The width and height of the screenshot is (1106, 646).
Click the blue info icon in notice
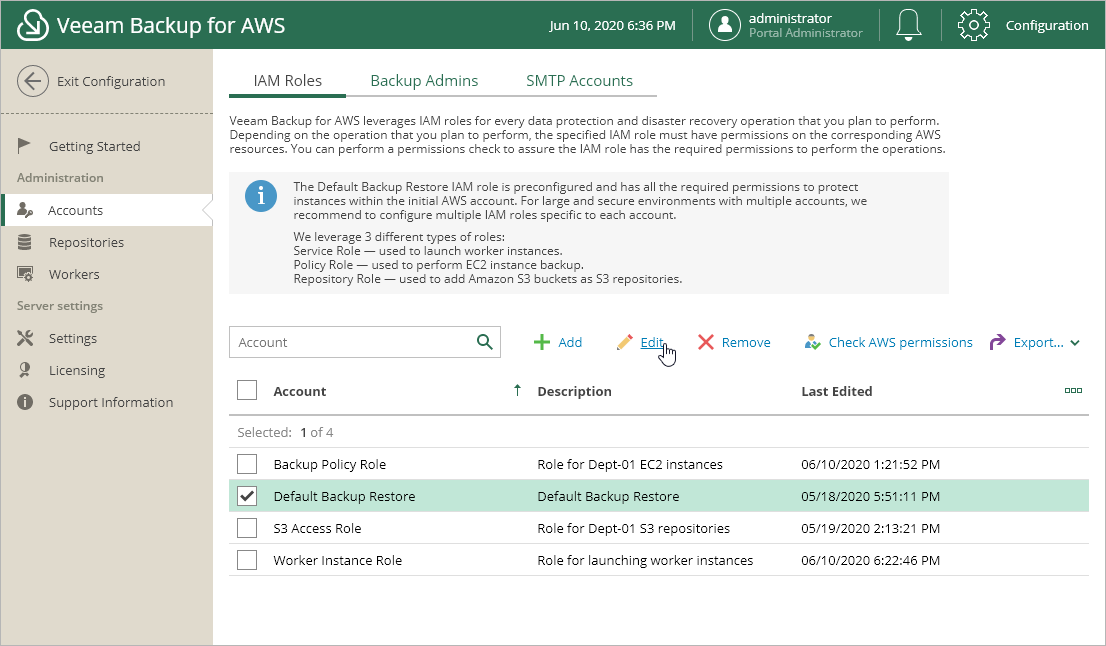(x=261, y=195)
